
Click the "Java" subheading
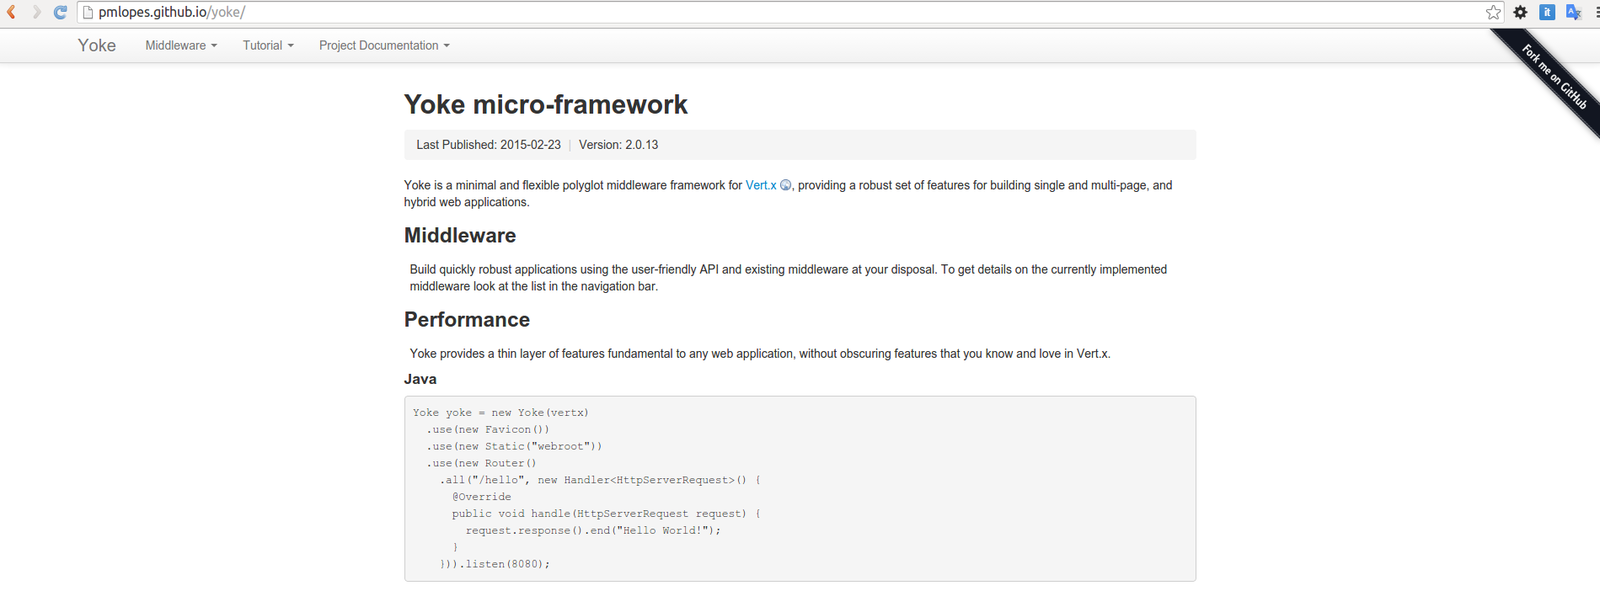[420, 379]
